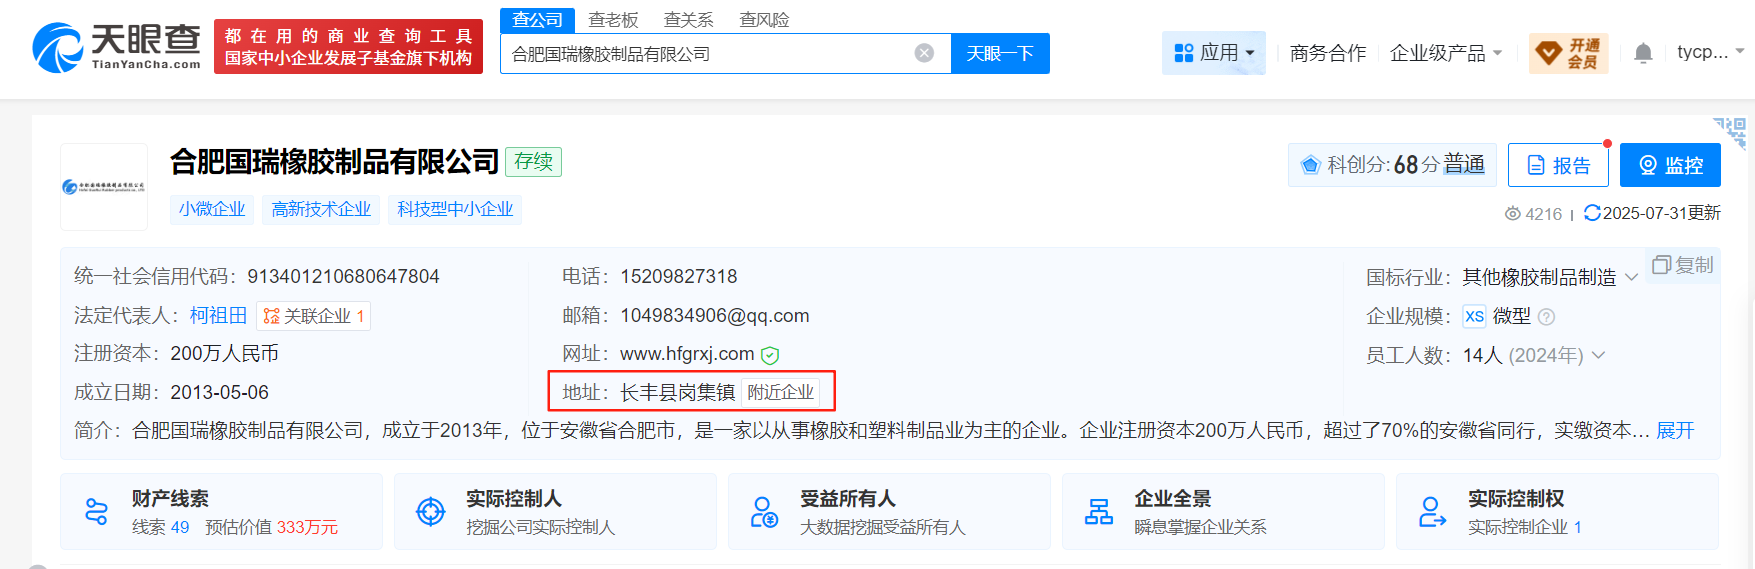Image resolution: width=1755 pixels, height=569 pixels.
Task: Click the 关联企业 1 tag
Action: pyautogui.click(x=314, y=316)
